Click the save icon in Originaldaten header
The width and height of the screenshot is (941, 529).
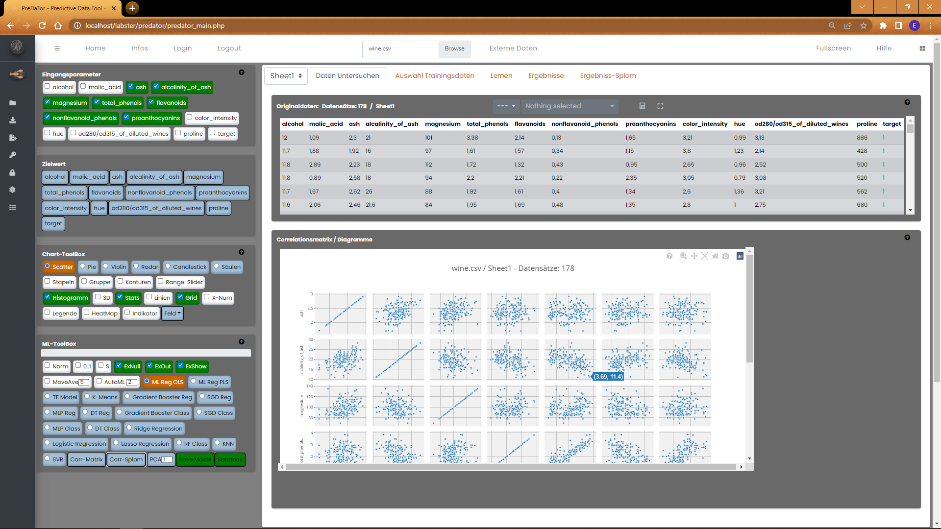coord(642,105)
